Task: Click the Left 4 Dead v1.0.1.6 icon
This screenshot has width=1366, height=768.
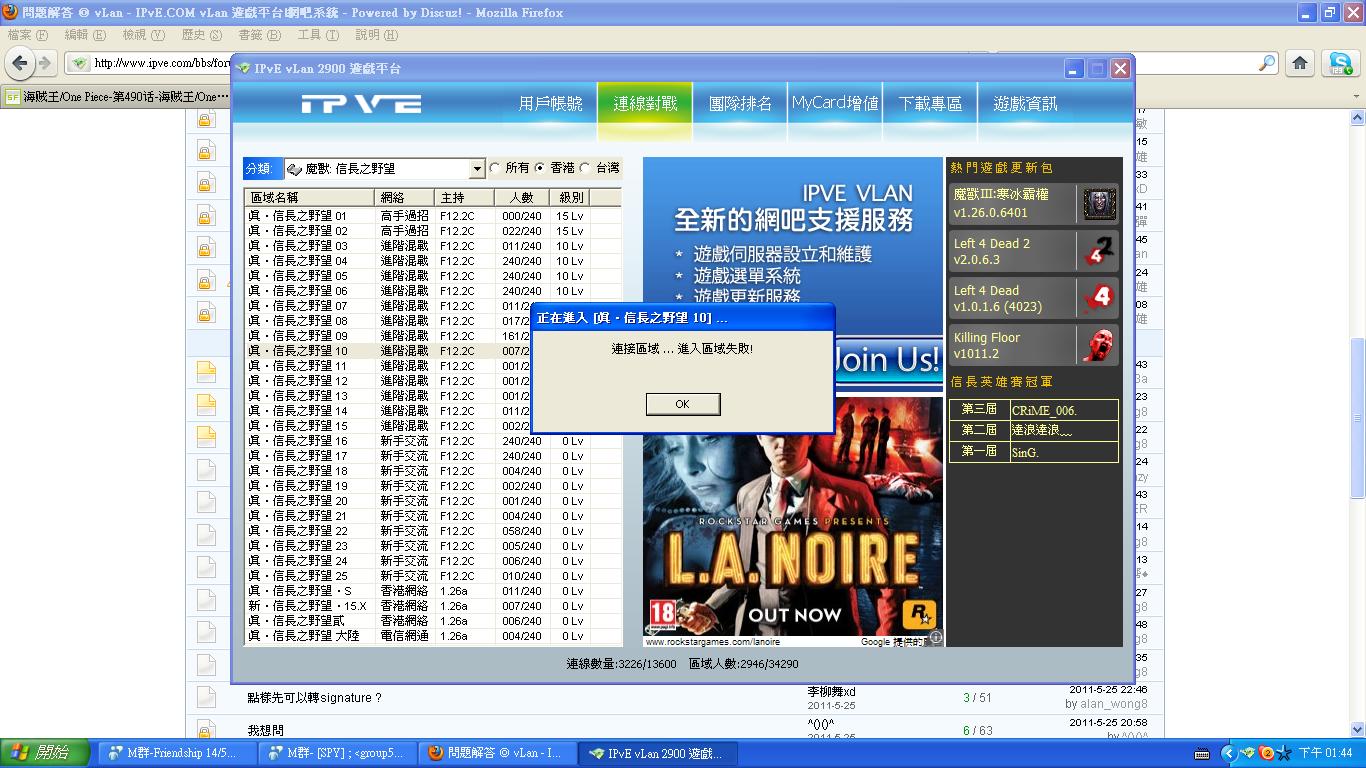Action: tap(1100, 298)
